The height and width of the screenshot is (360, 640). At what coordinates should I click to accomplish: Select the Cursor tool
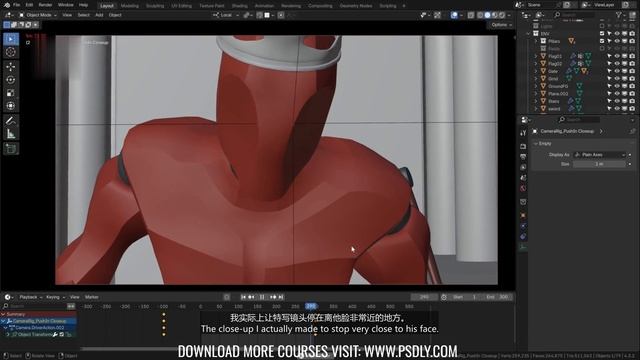pyautogui.click(x=11, y=52)
